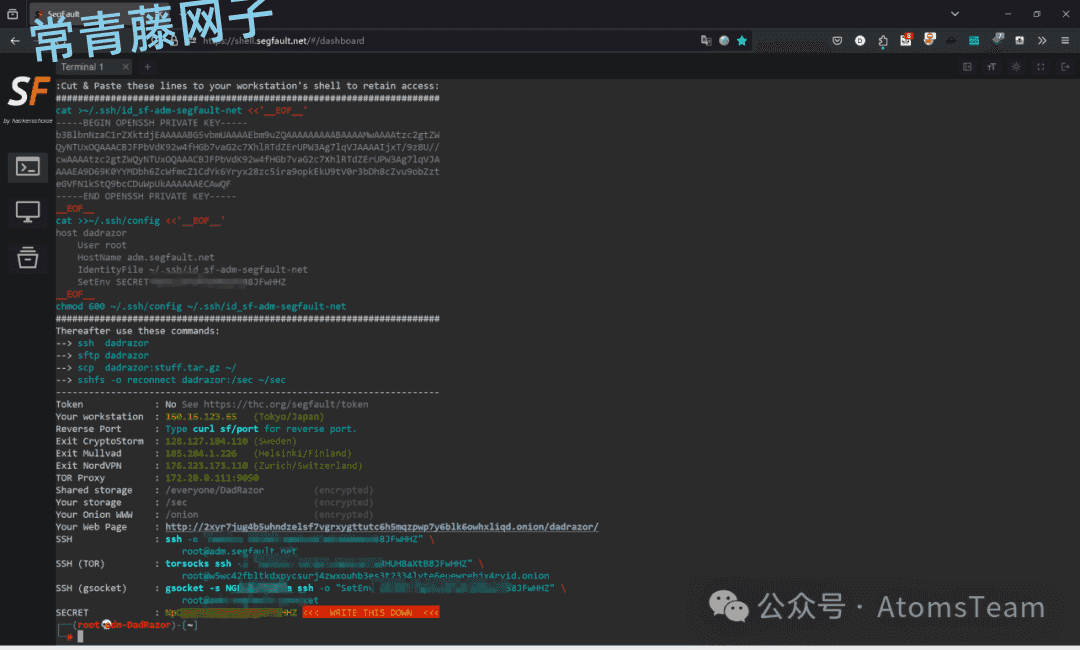1080x650 pixels.
Task: Add a new terminal tab
Action: click(147, 67)
